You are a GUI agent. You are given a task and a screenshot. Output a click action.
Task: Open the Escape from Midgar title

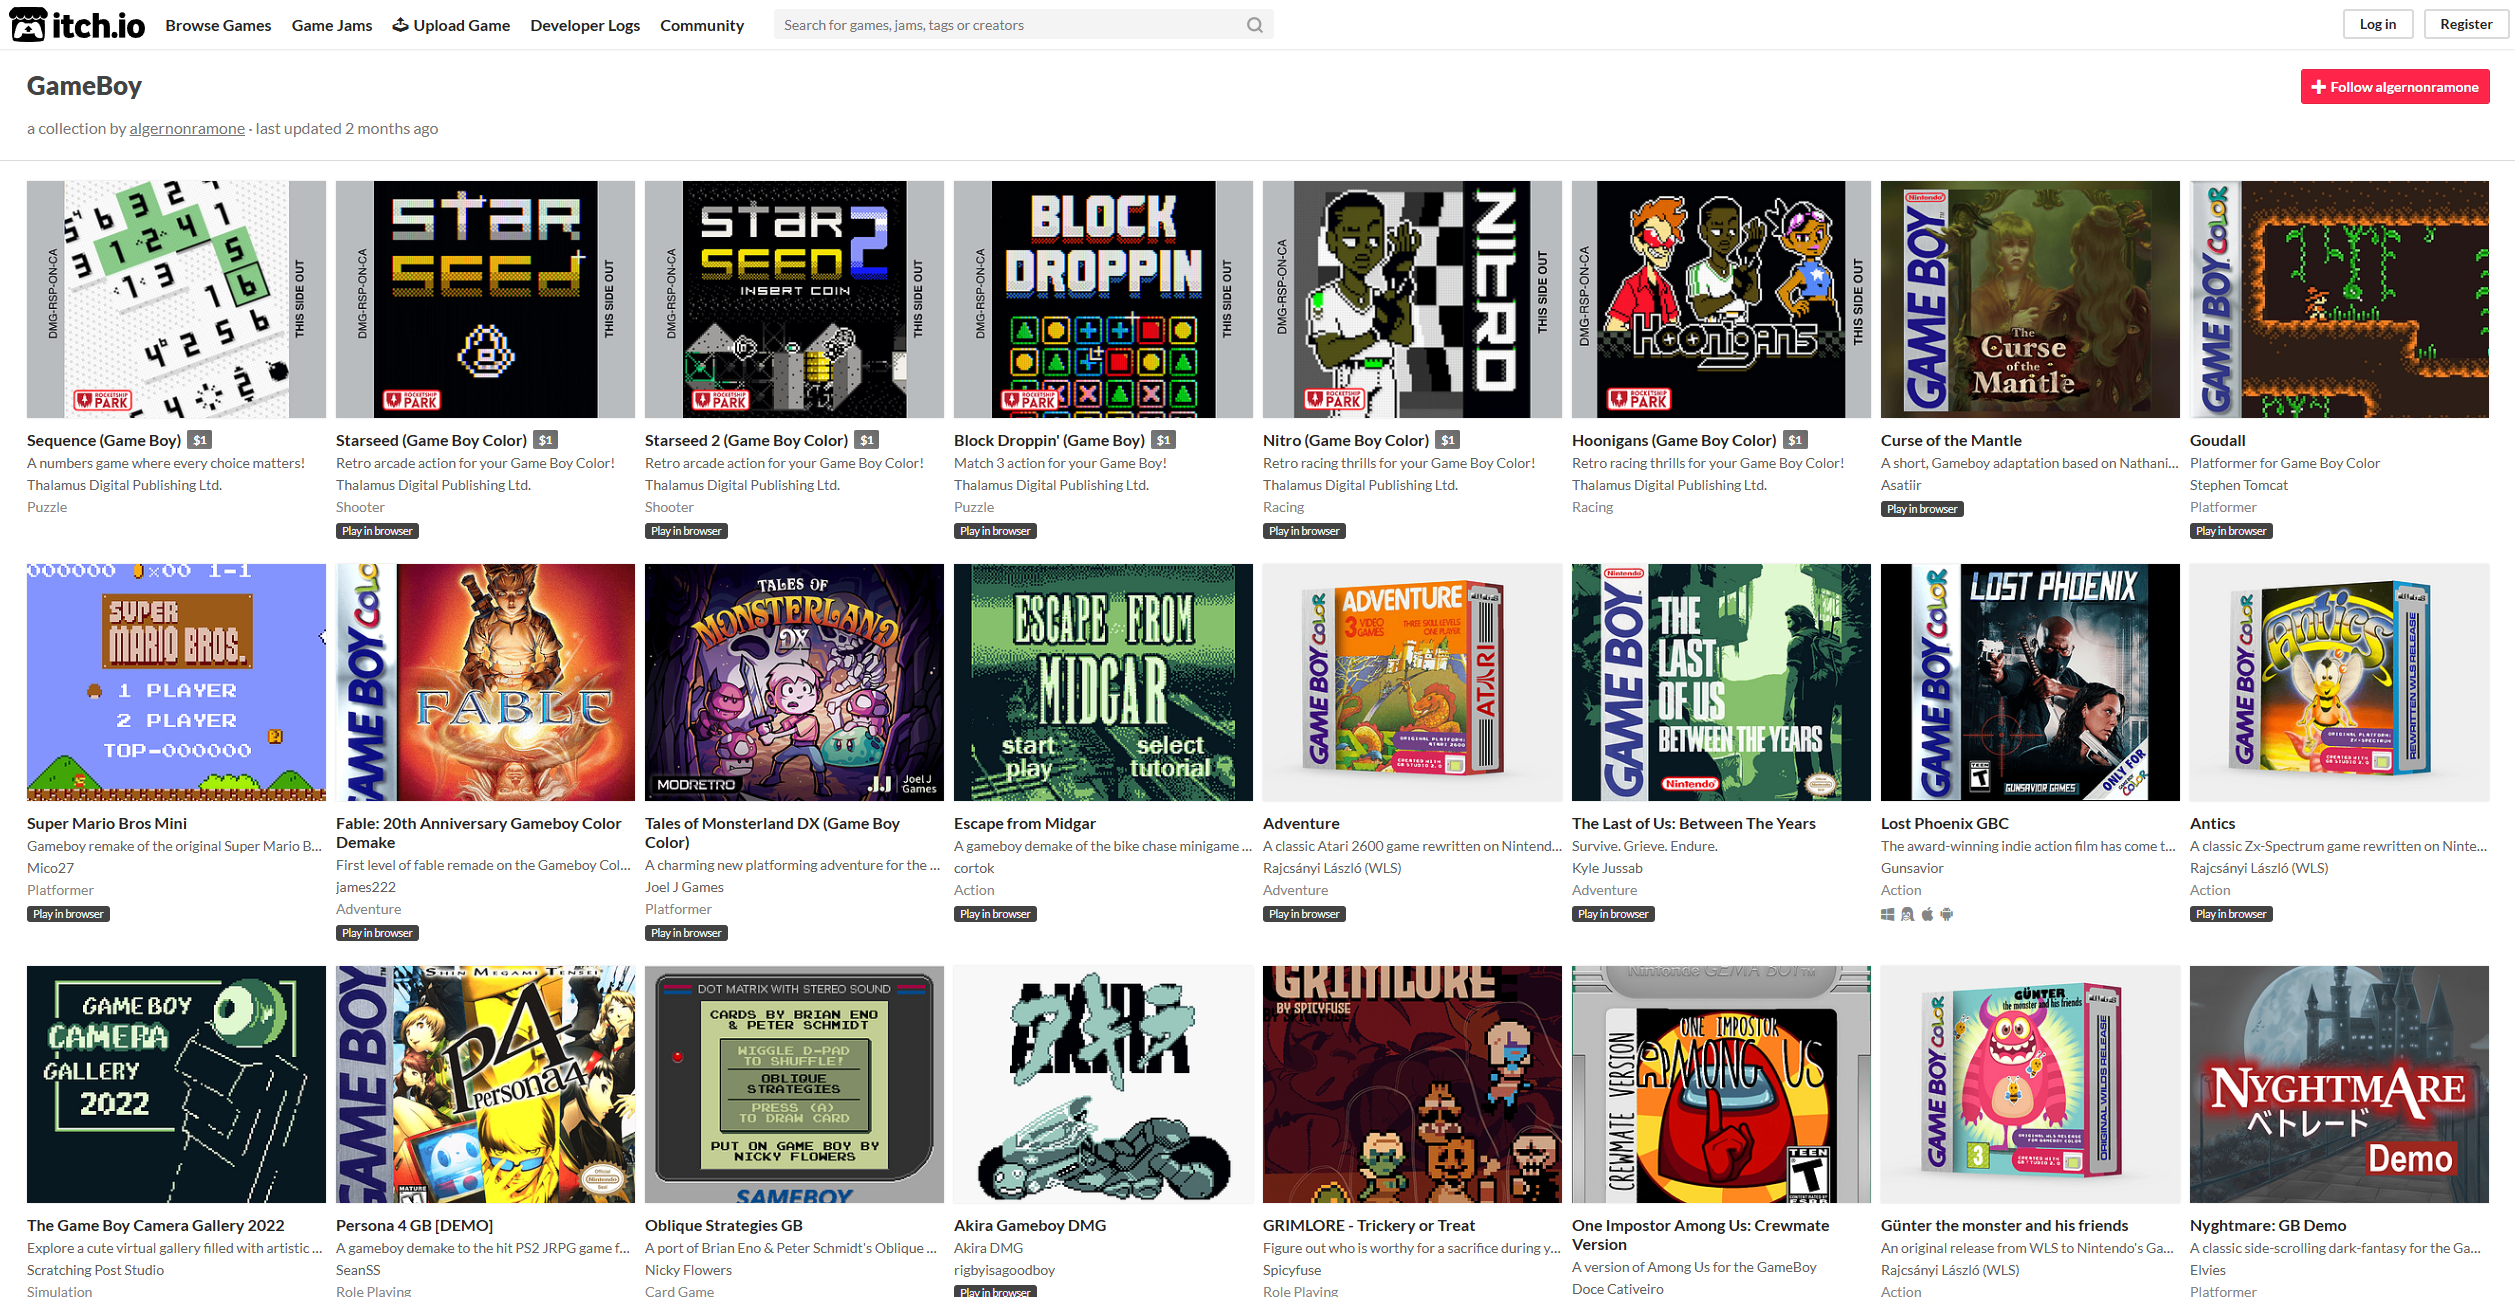1025,823
